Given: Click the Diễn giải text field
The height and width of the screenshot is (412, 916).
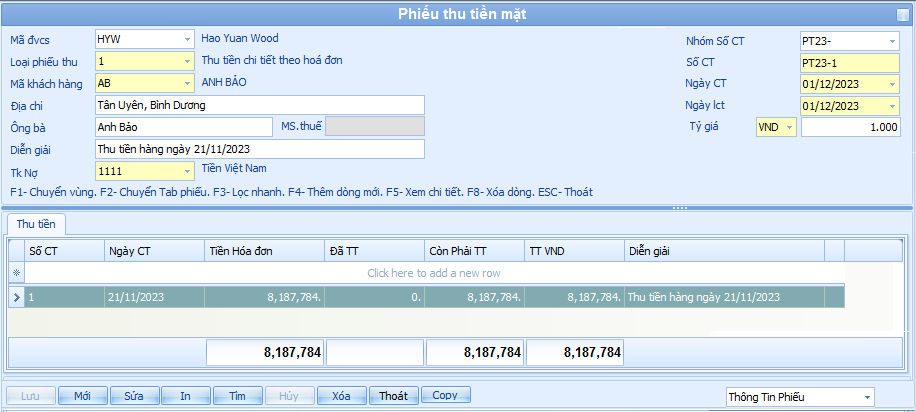Looking at the screenshot, I should [260, 149].
